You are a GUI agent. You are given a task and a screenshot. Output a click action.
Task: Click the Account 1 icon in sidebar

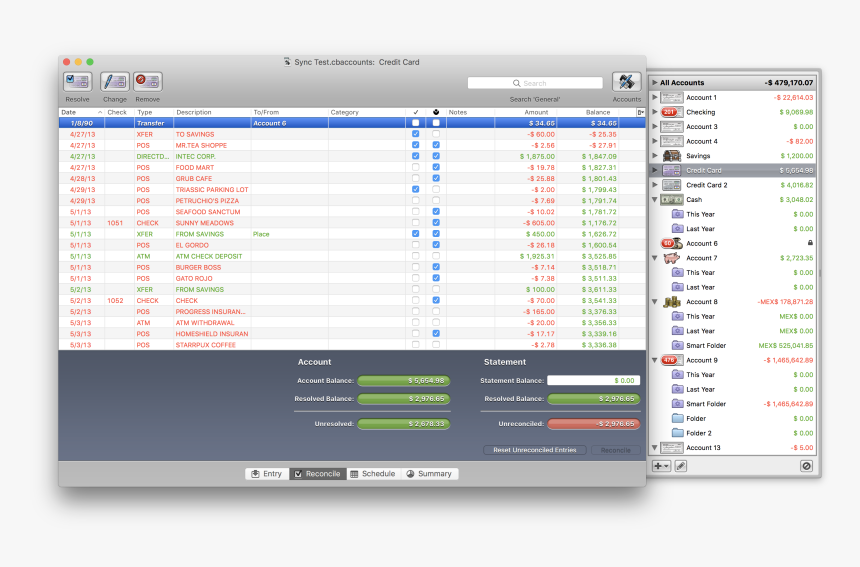(x=671, y=98)
